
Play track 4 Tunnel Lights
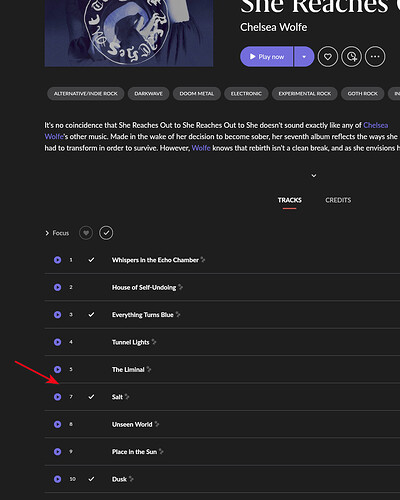tap(58, 342)
